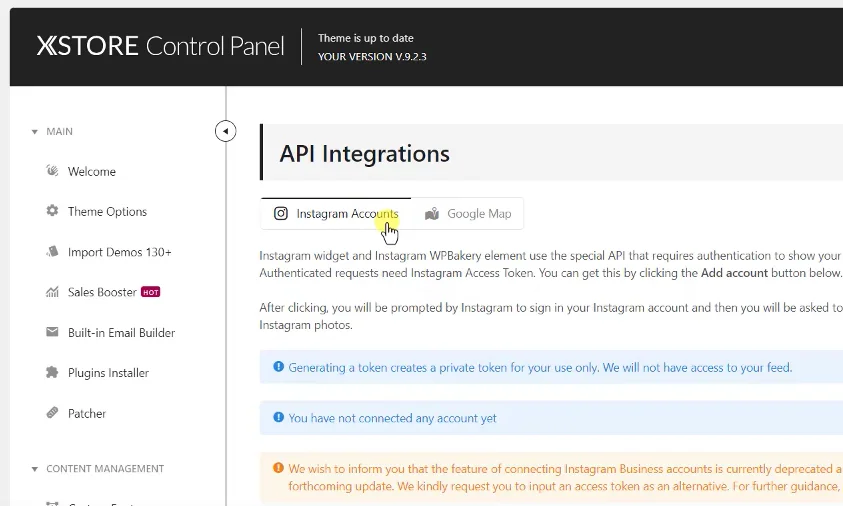The image size is (843, 506).
Task: Click the Google Map icon
Action: pyautogui.click(x=432, y=214)
